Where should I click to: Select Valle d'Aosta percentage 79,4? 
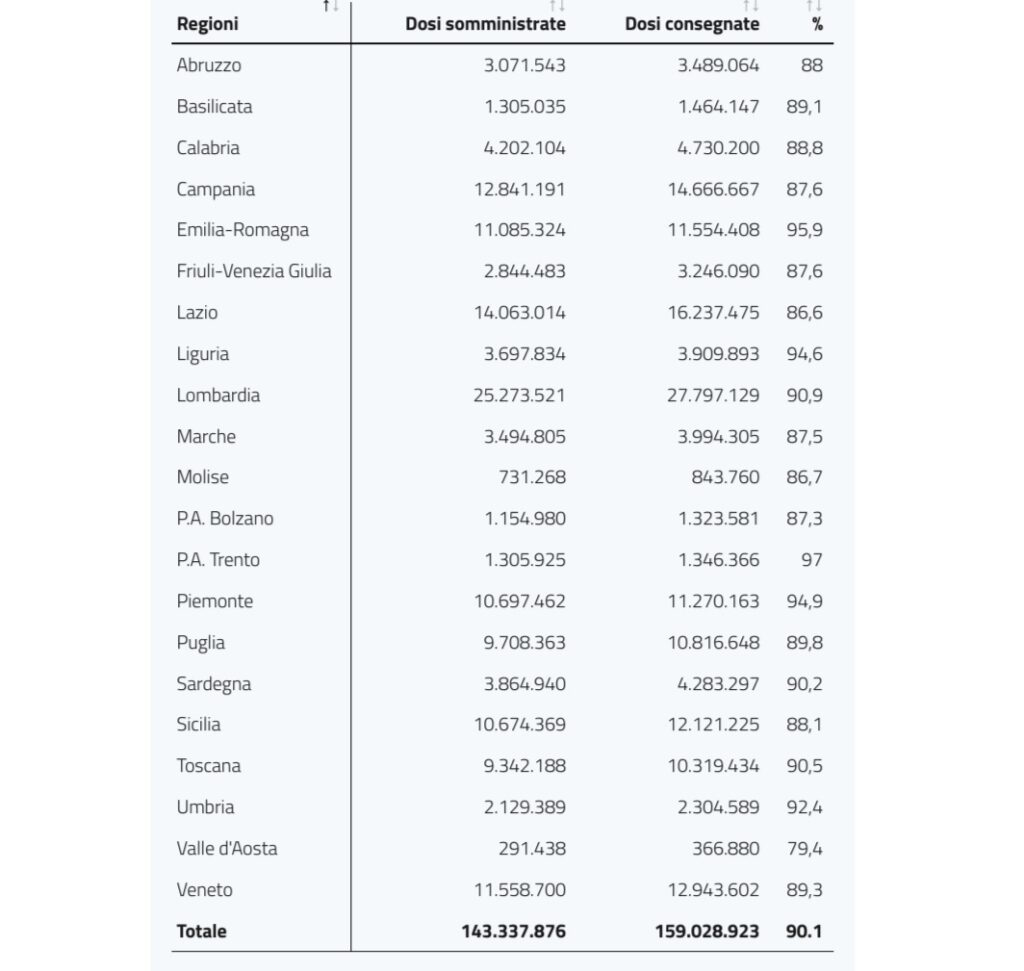pos(805,849)
